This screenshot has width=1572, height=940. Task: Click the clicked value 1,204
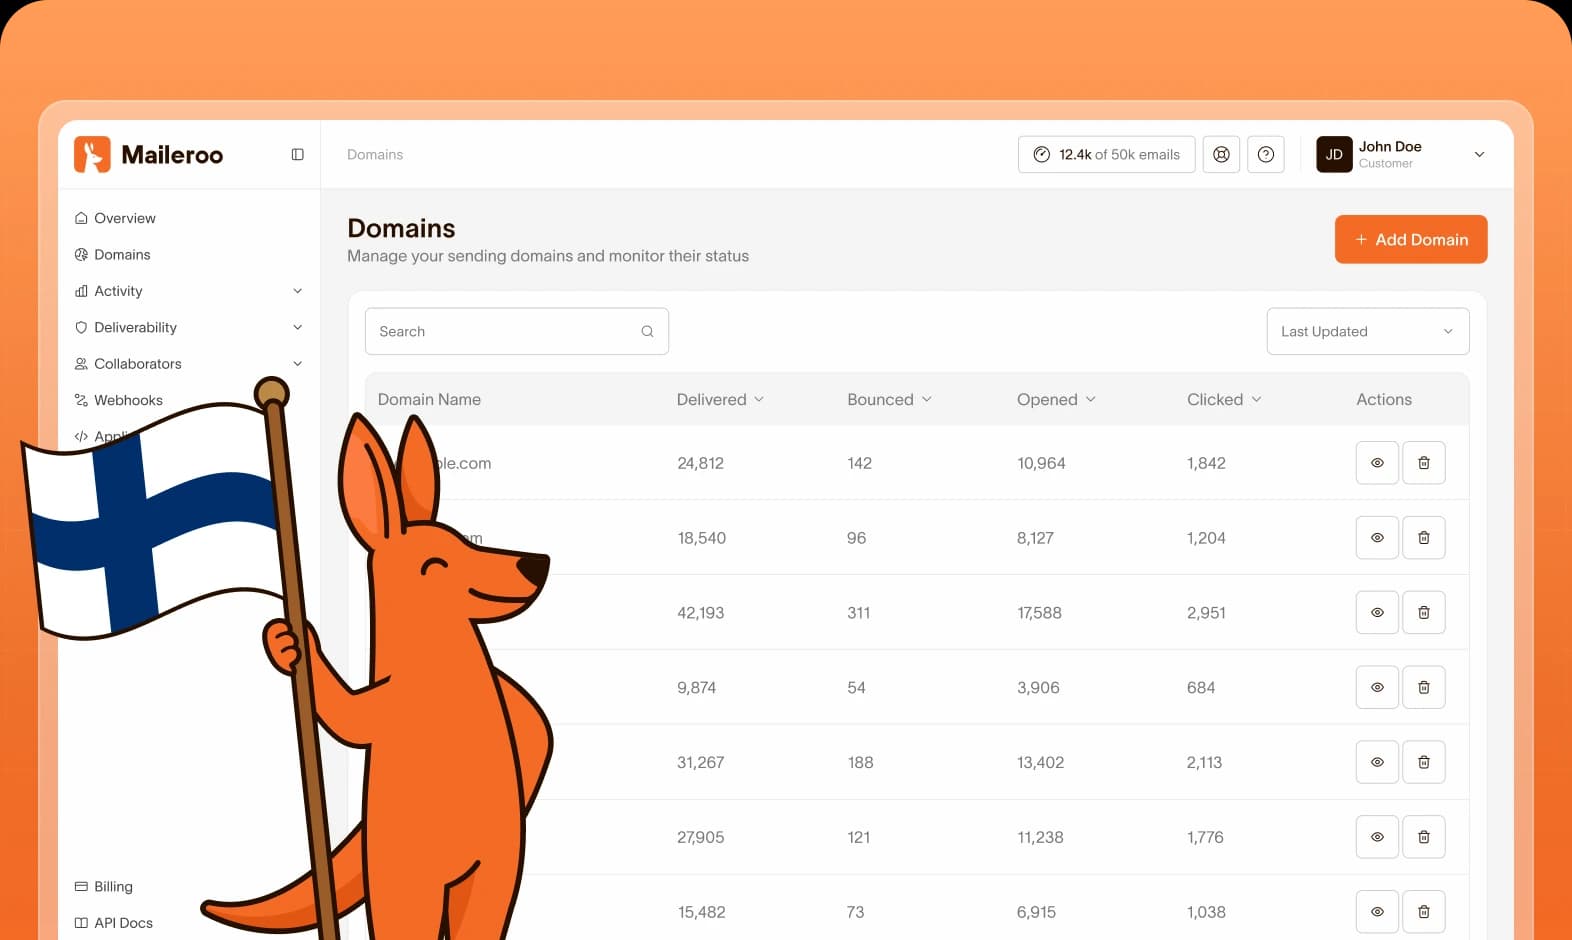pyautogui.click(x=1206, y=538)
